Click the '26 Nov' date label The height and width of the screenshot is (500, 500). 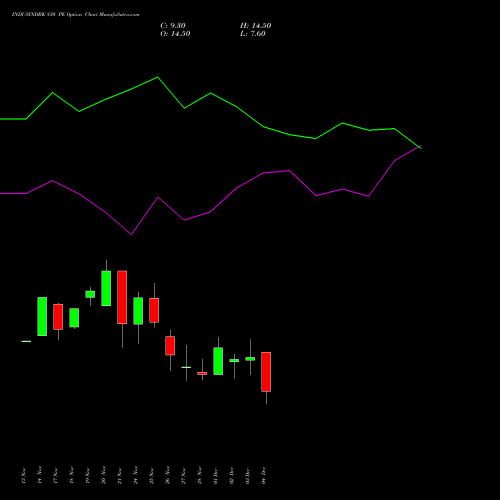coord(168,475)
